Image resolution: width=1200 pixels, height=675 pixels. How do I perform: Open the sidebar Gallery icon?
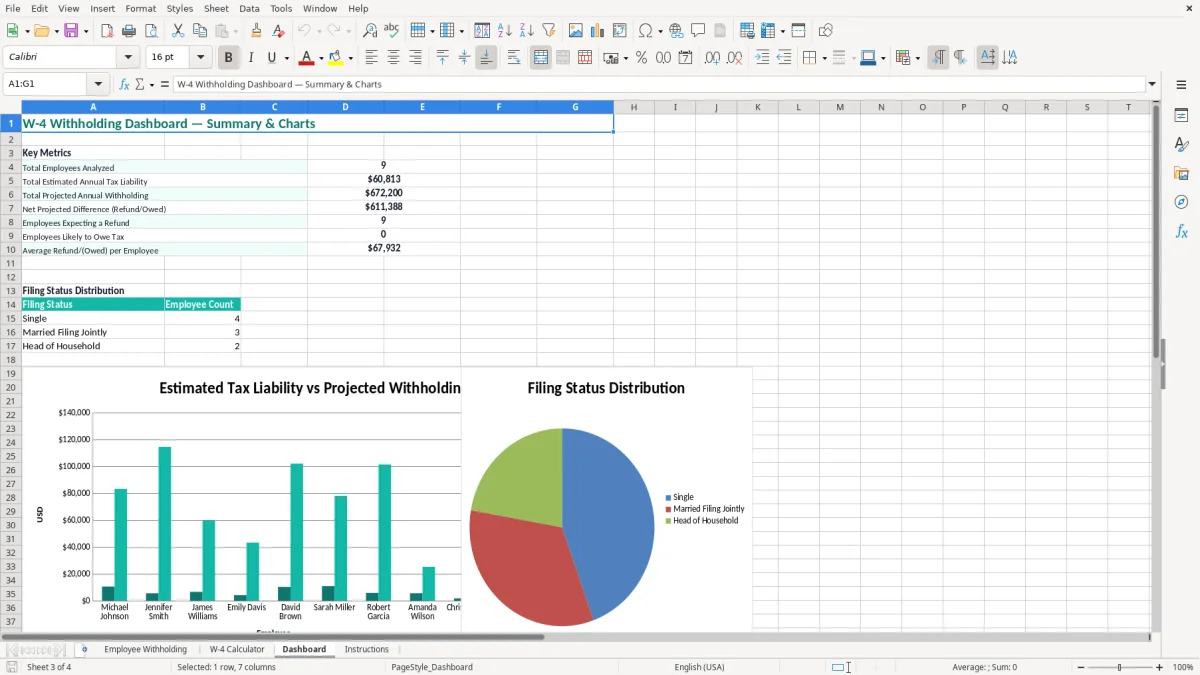pyautogui.click(x=1181, y=173)
